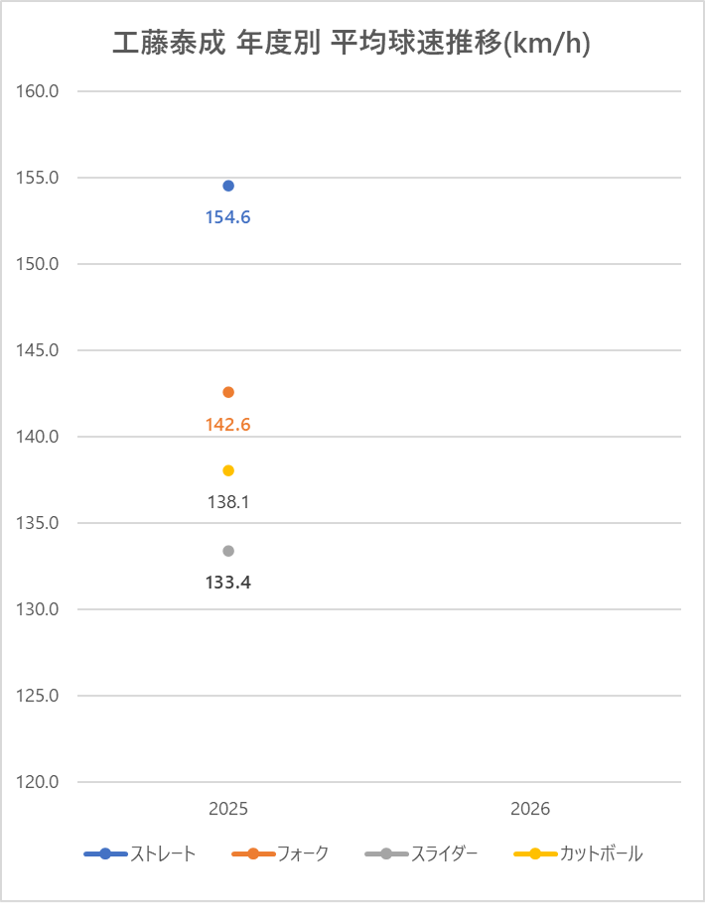Select the 138.1 data label
Image resolution: width=705 pixels, height=903 pixels.
(228, 503)
